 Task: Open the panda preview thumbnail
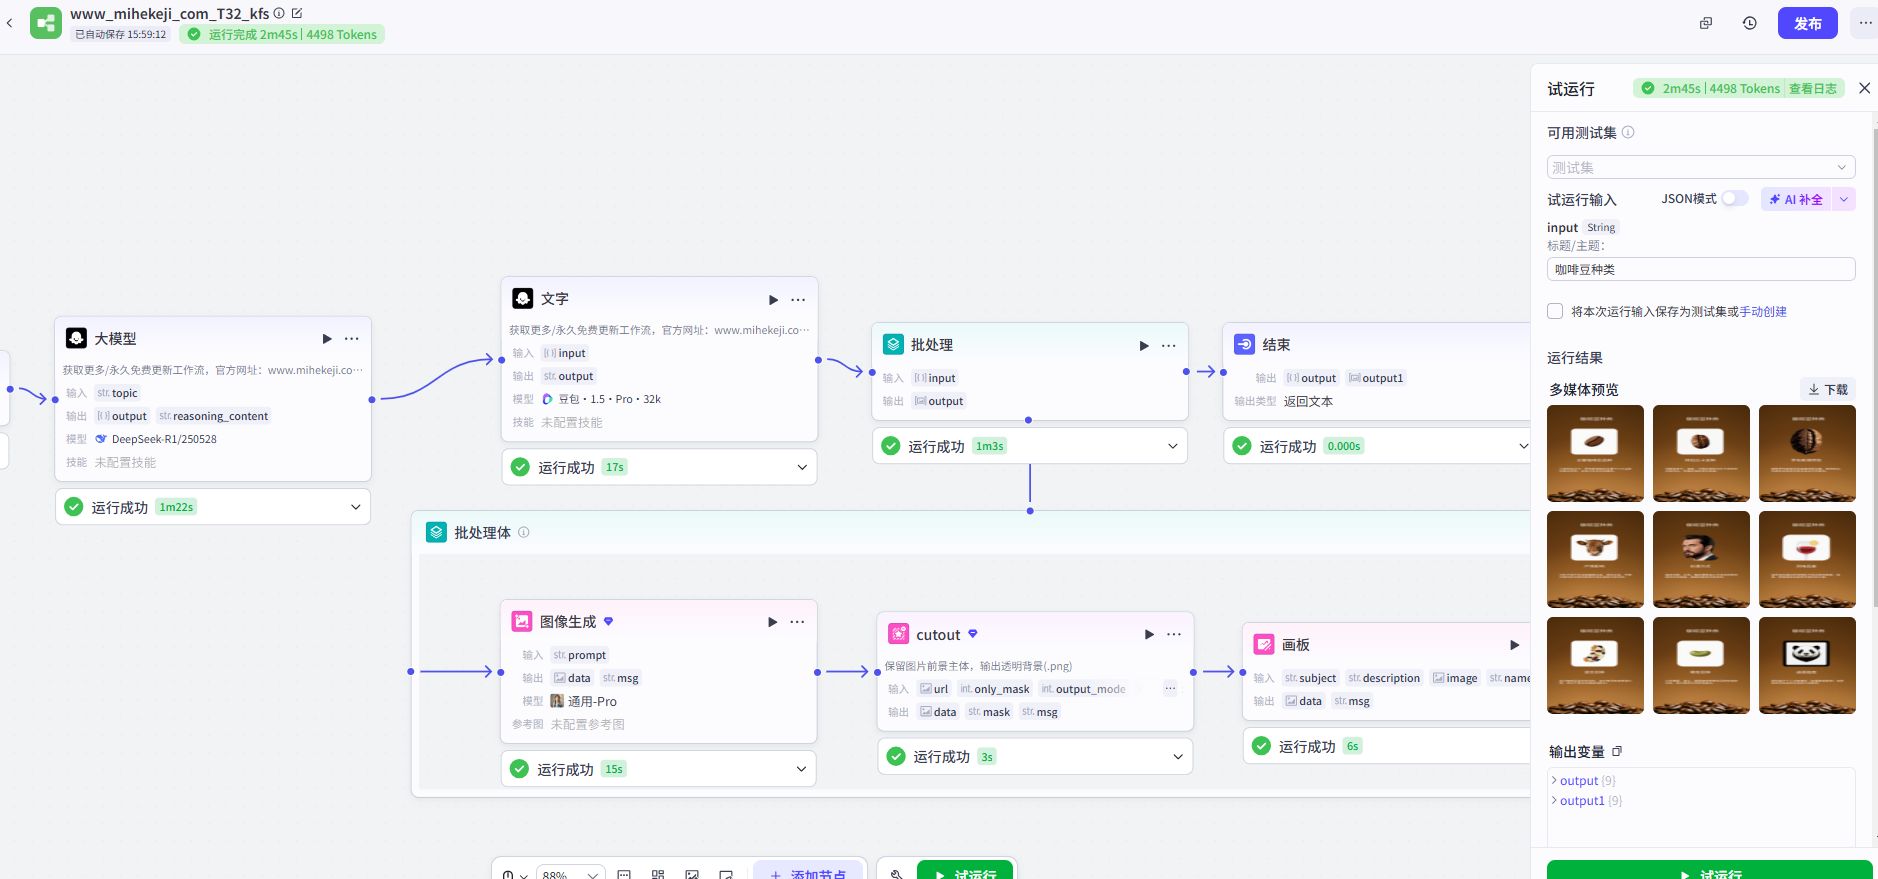tap(1806, 665)
